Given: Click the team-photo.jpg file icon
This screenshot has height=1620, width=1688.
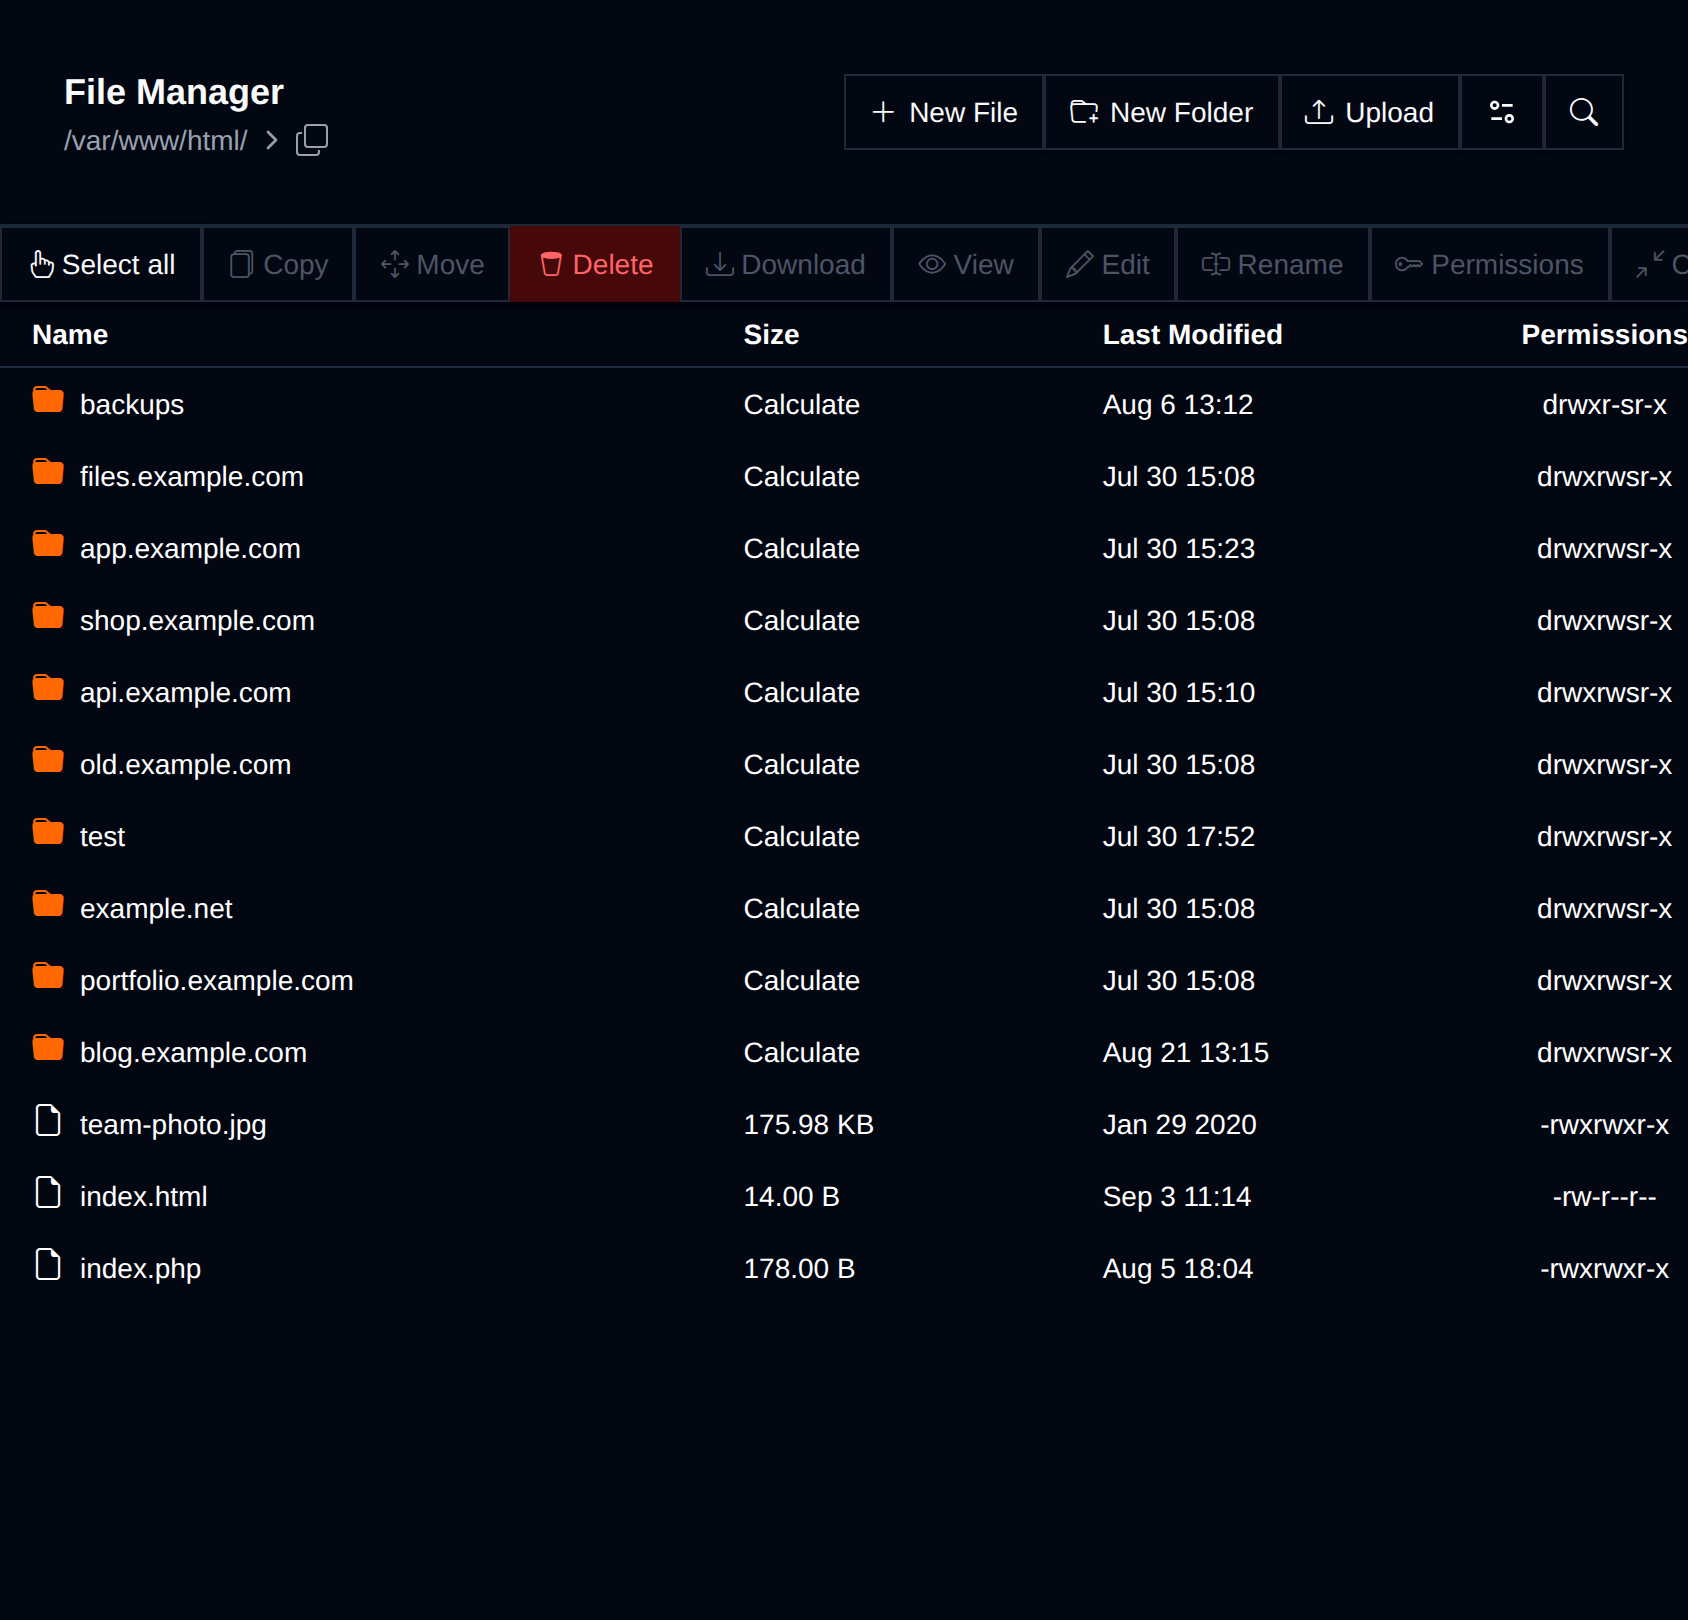Looking at the screenshot, I should pyautogui.click(x=48, y=1121).
